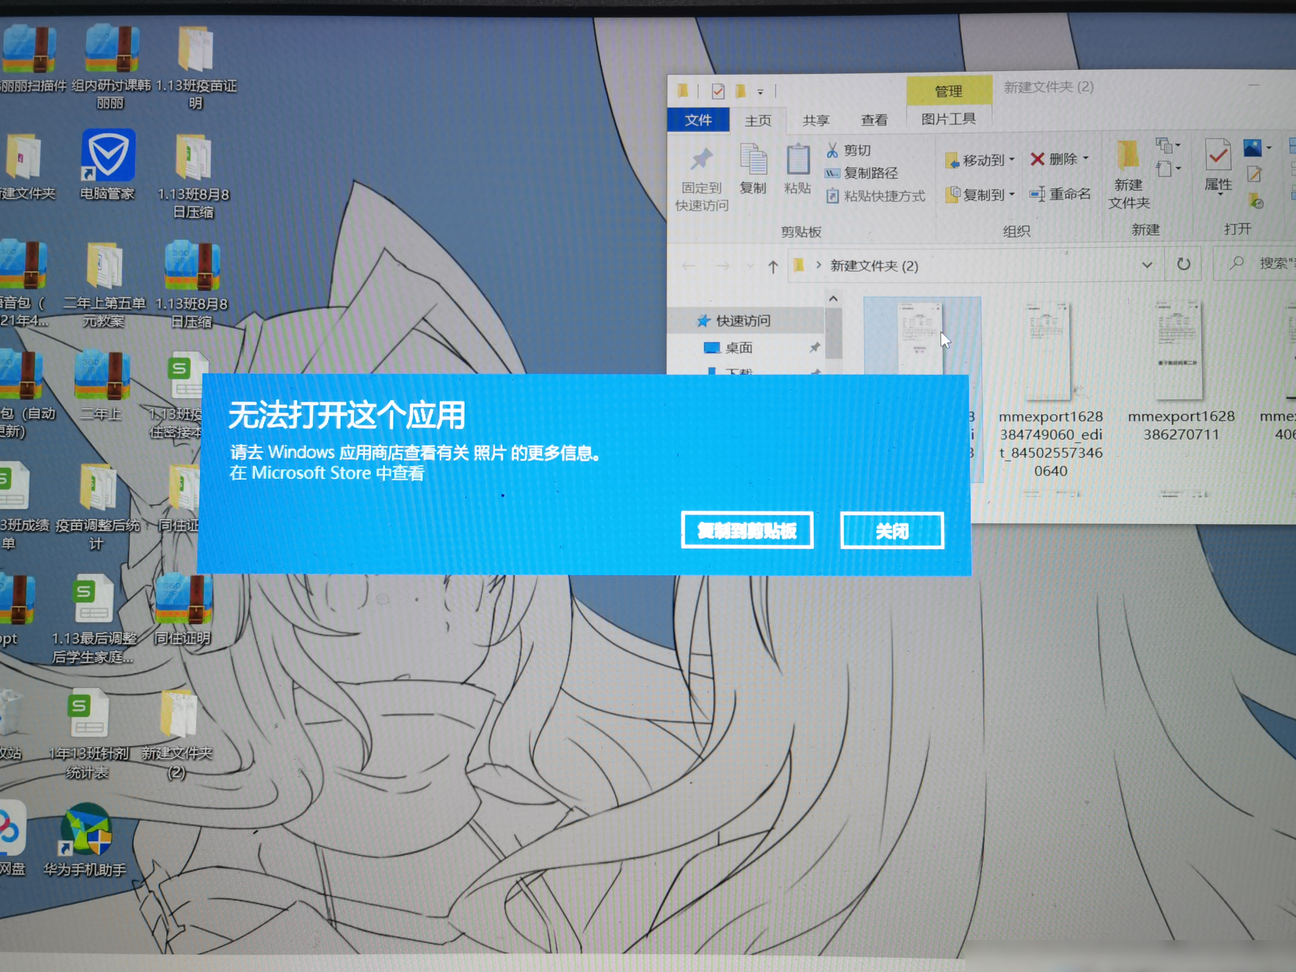Select 1.13班疫苗证明 folder on desktop
This screenshot has height=972, width=1296.
[x=196, y=67]
